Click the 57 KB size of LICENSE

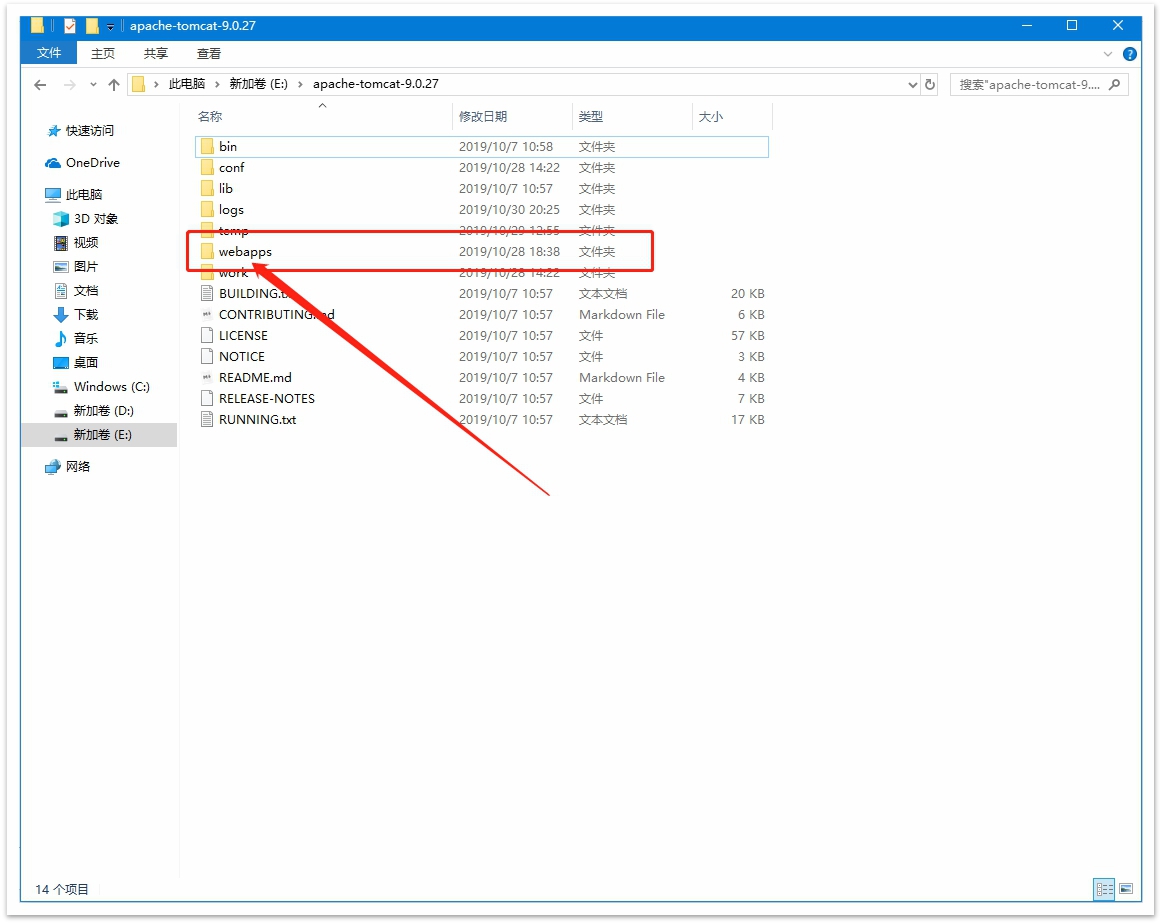click(748, 335)
